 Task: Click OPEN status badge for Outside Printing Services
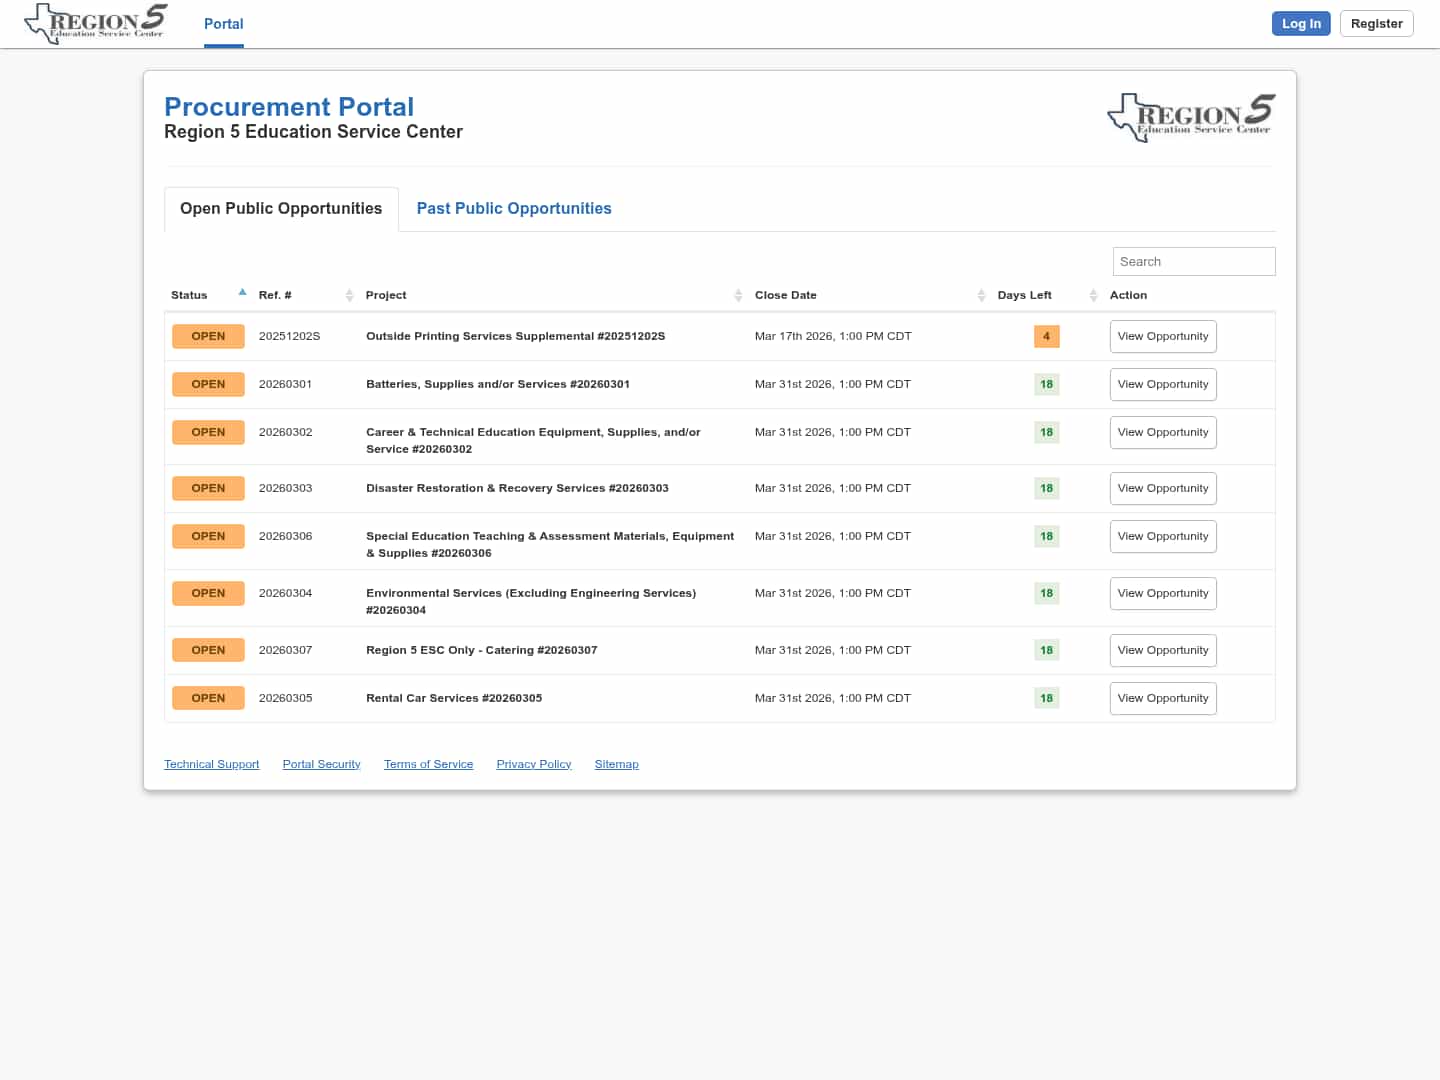click(208, 337)
